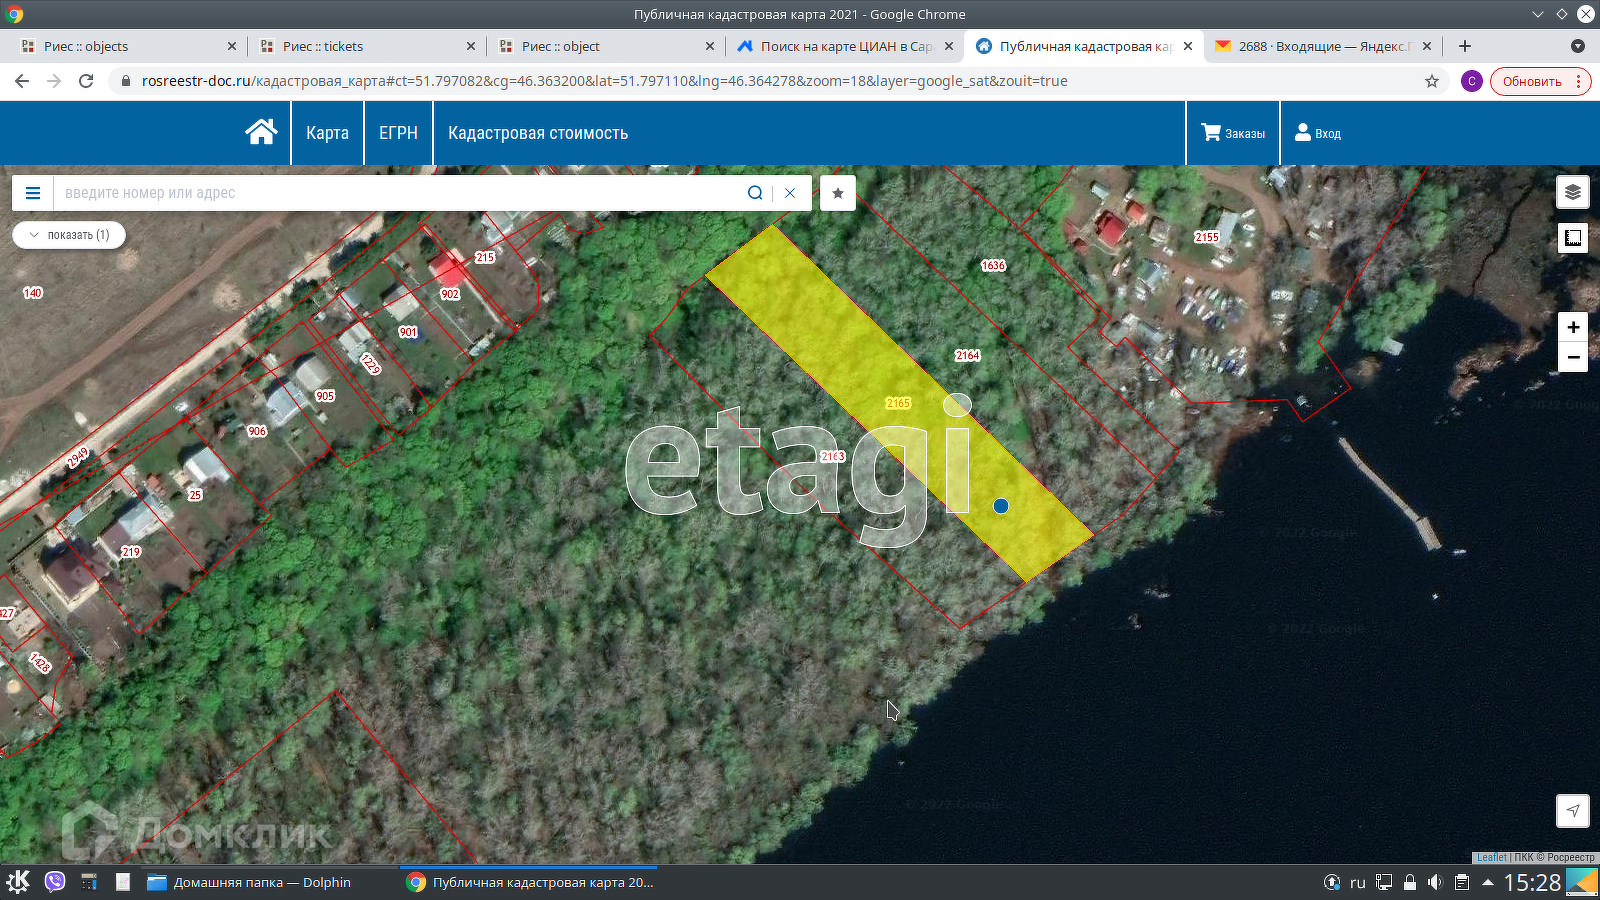Select parcel label 2163 on the map
This screenshot has height=900, width=1600.
click(x=833, y=456)
